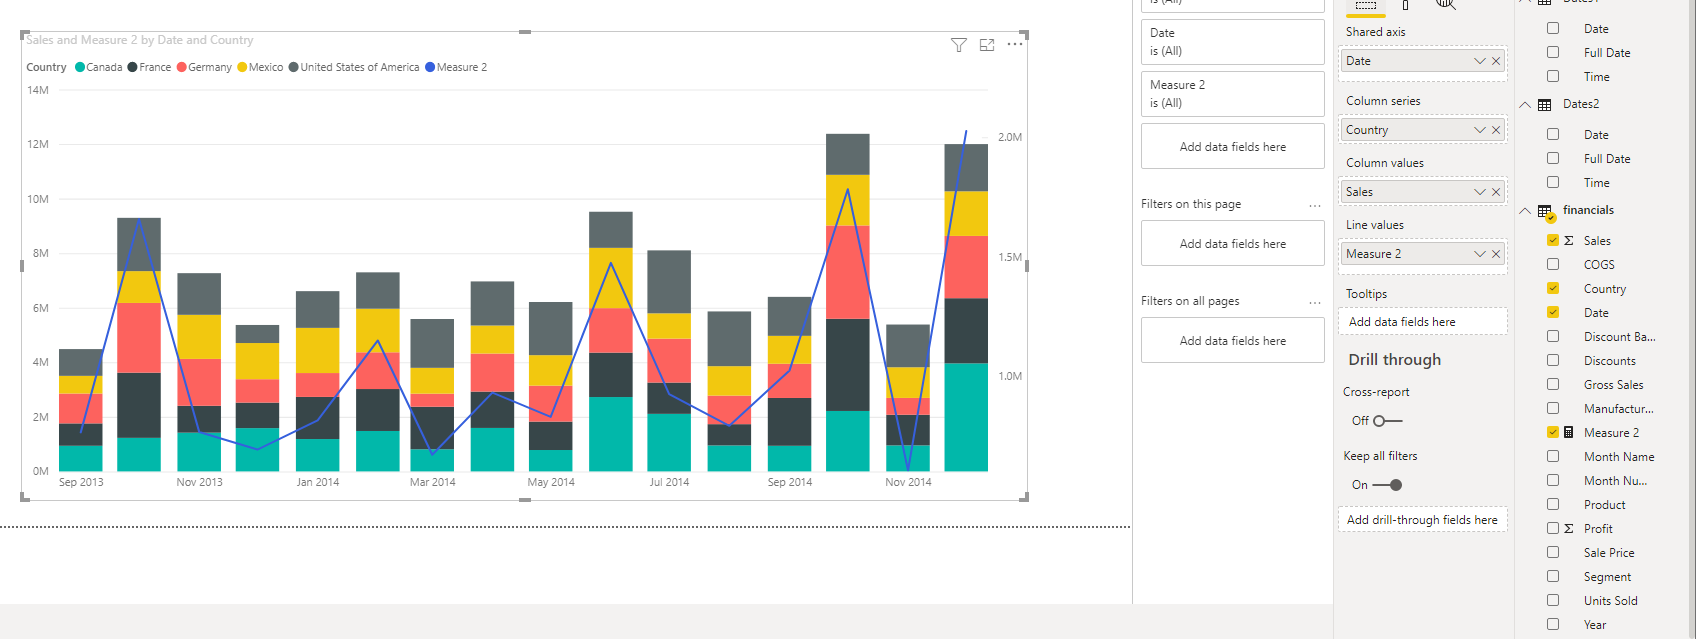The image size is (1696, 639).
Task: Toggle the Keep all filters switch
Action: coord(1388,485)
